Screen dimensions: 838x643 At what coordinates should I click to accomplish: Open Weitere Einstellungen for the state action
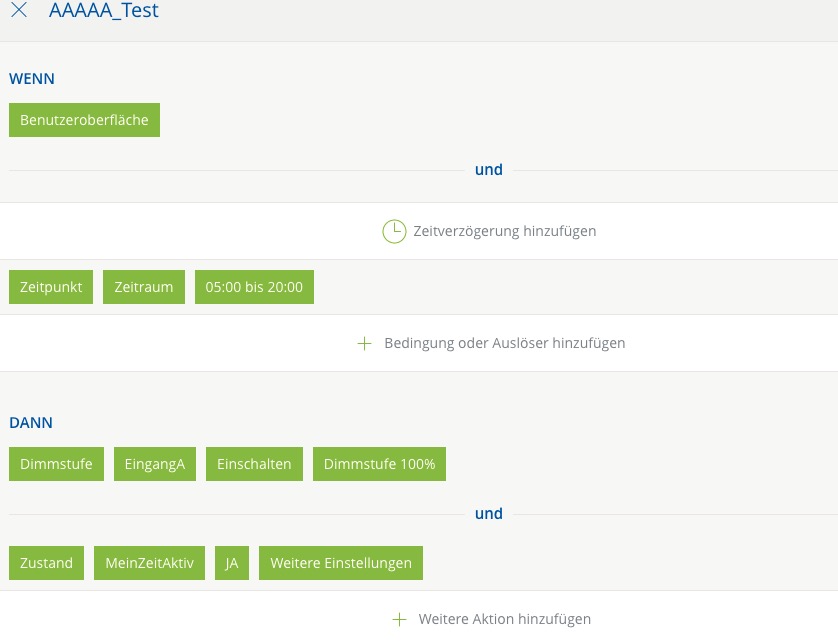(x=340, y=563)
